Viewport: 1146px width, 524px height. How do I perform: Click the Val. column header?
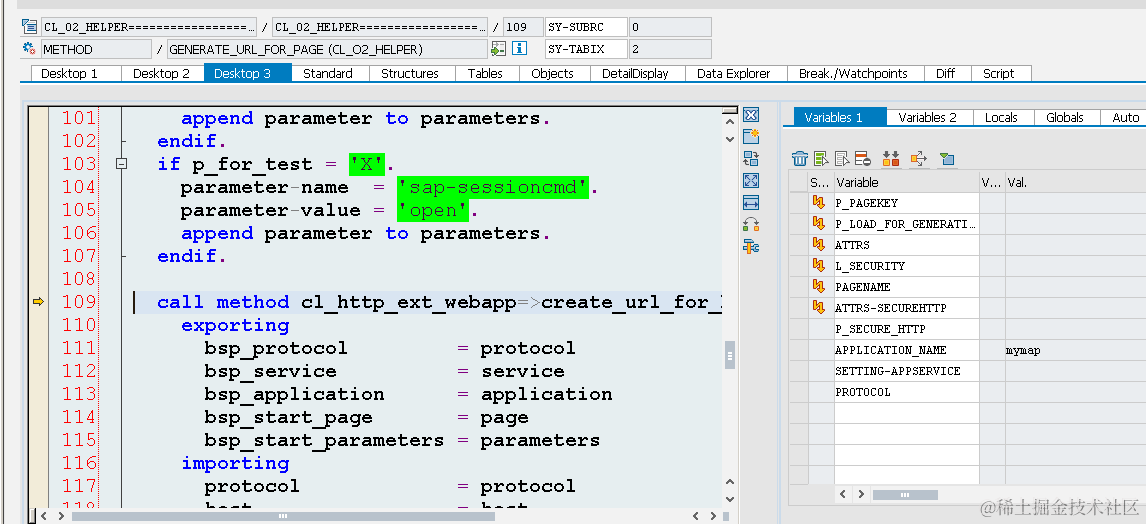[x=1074, y=182]
